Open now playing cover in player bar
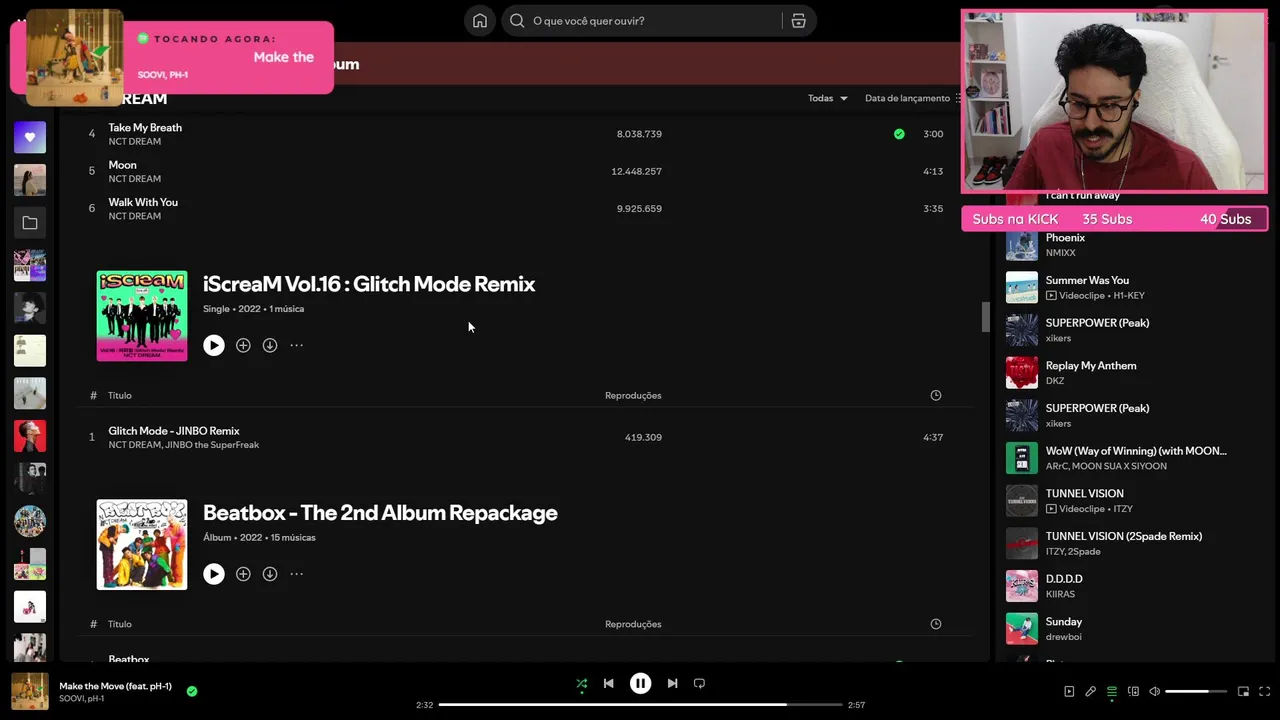Screen dimensions: 1280x720 point(30,691)
